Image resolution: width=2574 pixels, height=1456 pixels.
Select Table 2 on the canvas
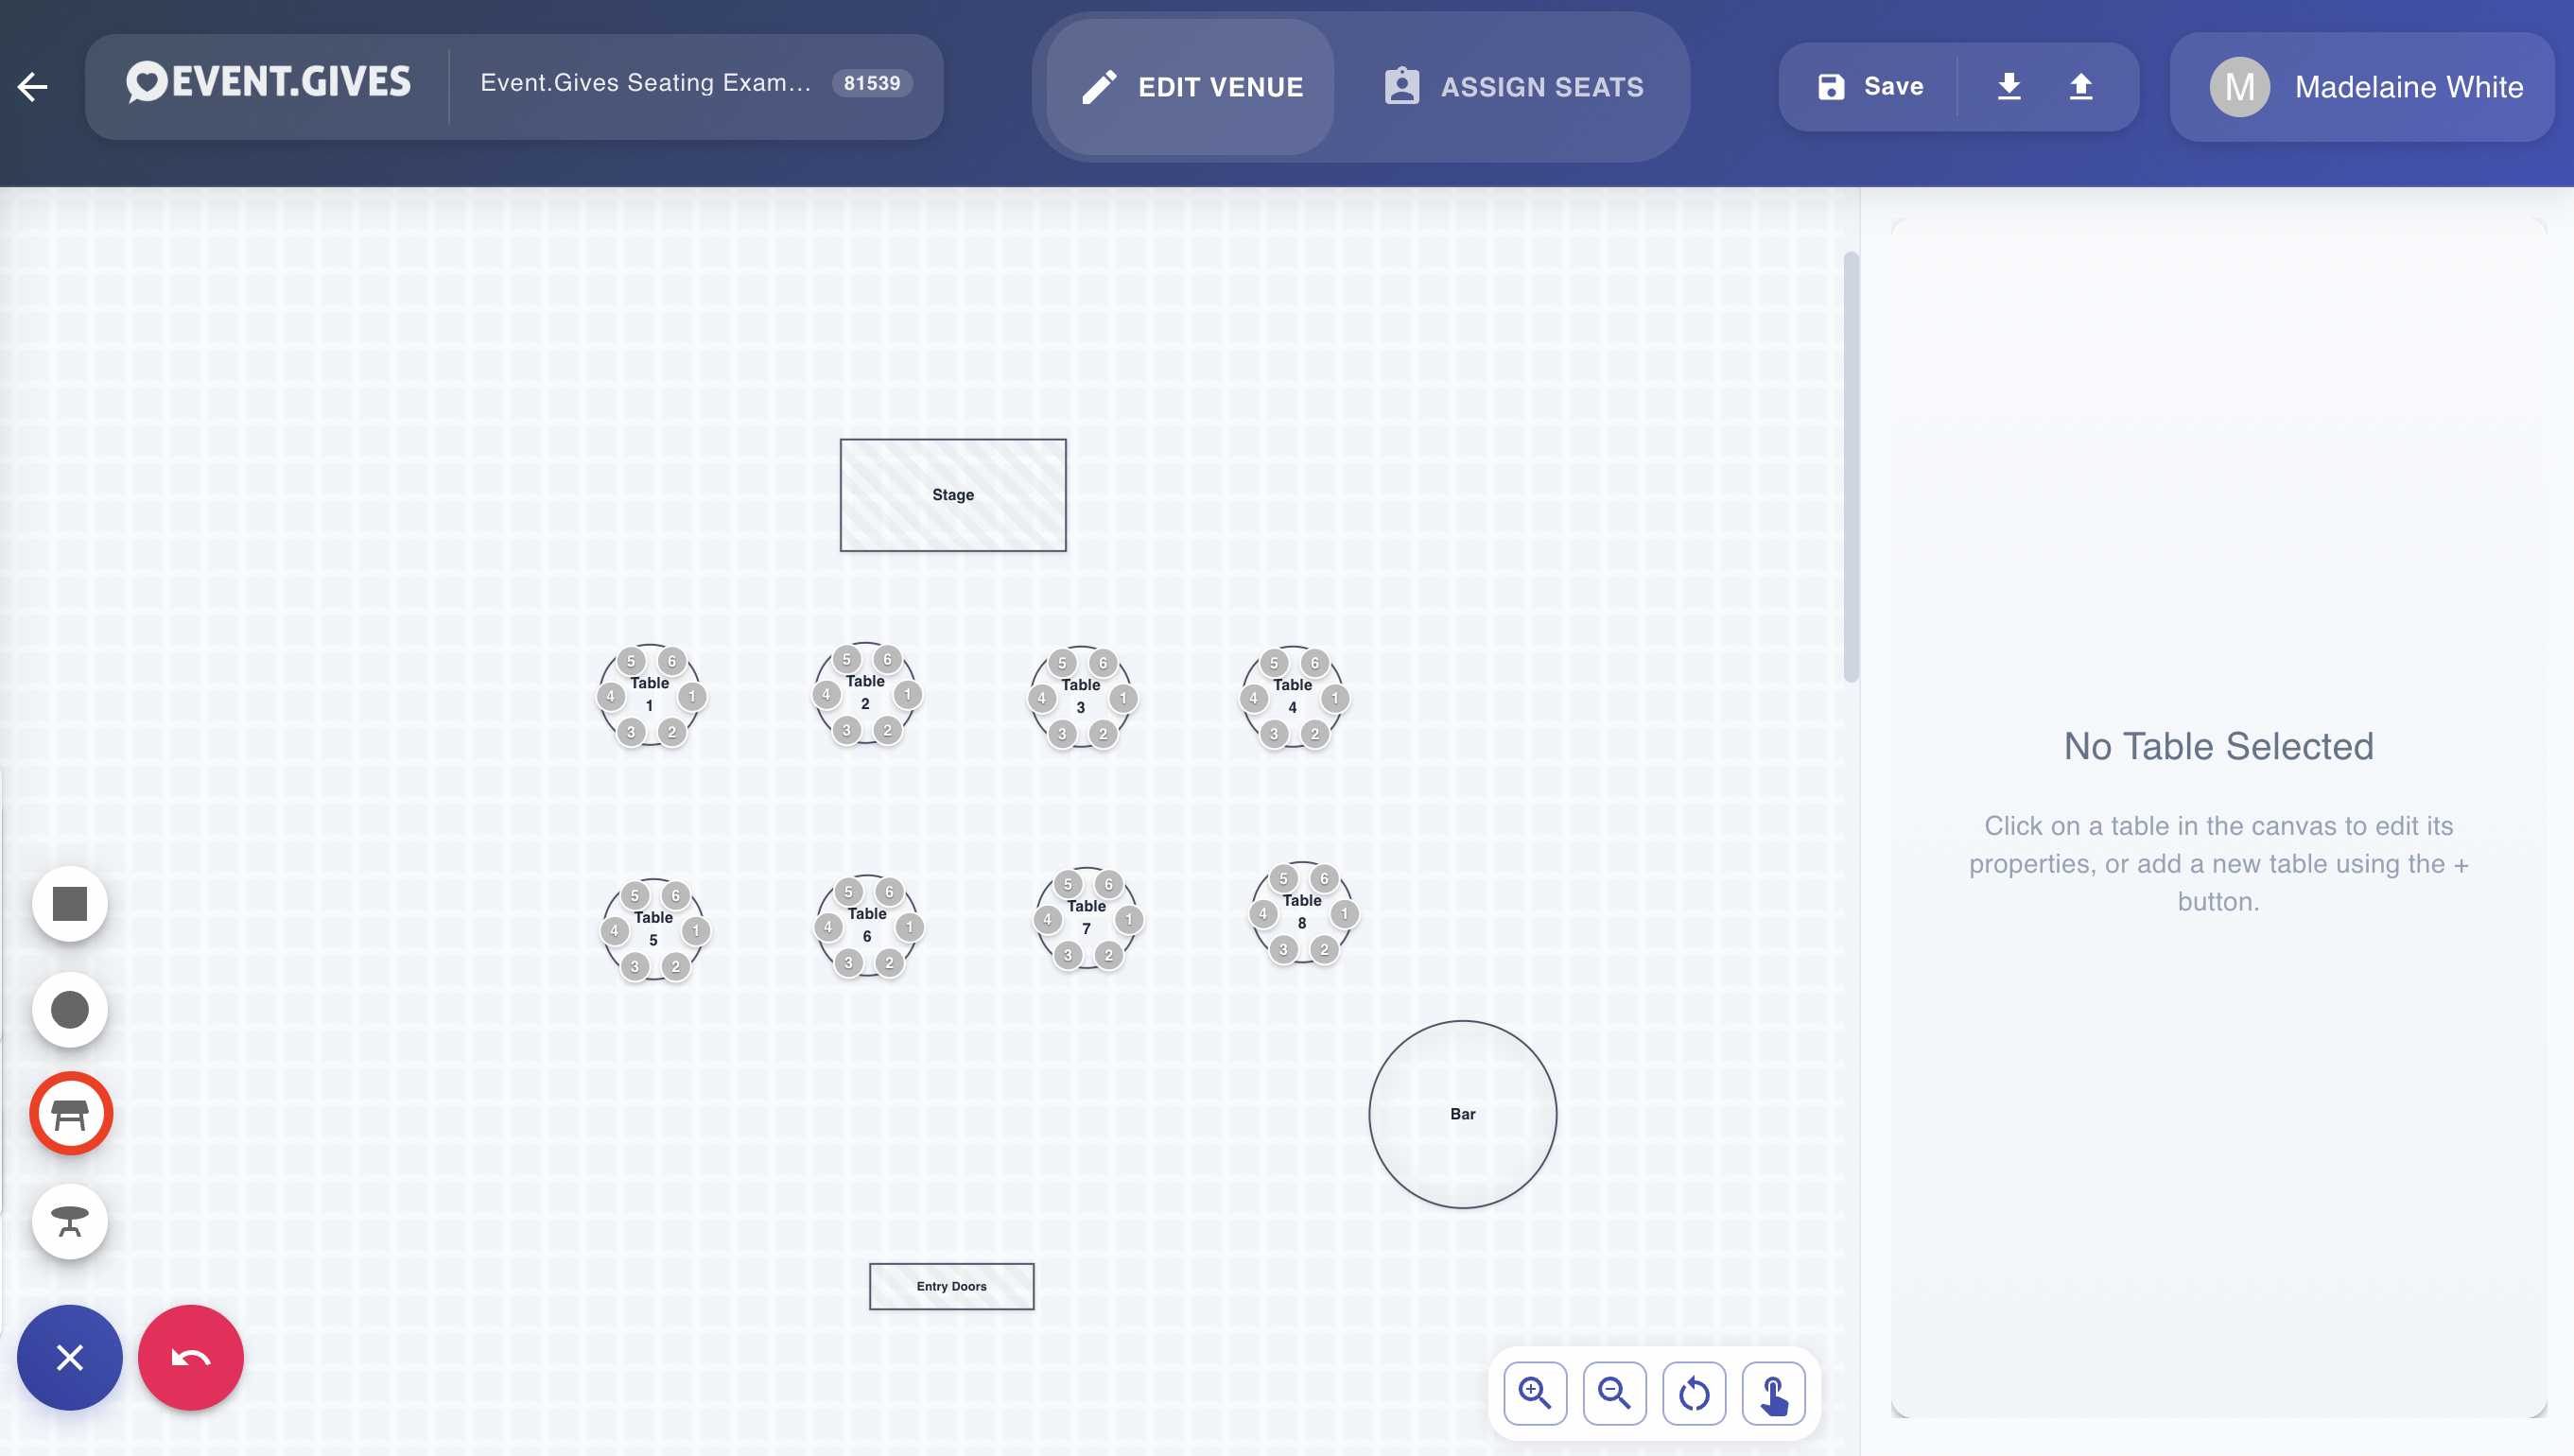866,693
